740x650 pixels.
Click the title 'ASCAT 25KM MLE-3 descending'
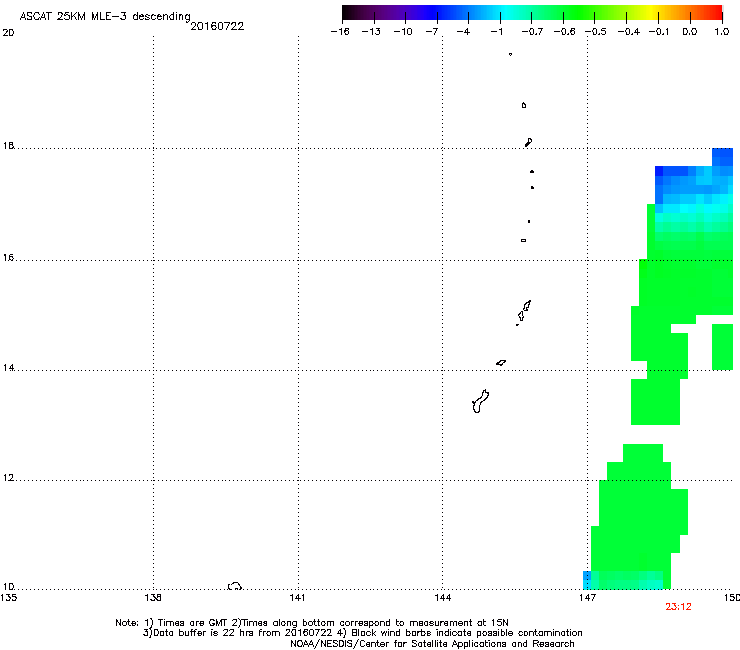pyautogui.click(x=105, y=16)
